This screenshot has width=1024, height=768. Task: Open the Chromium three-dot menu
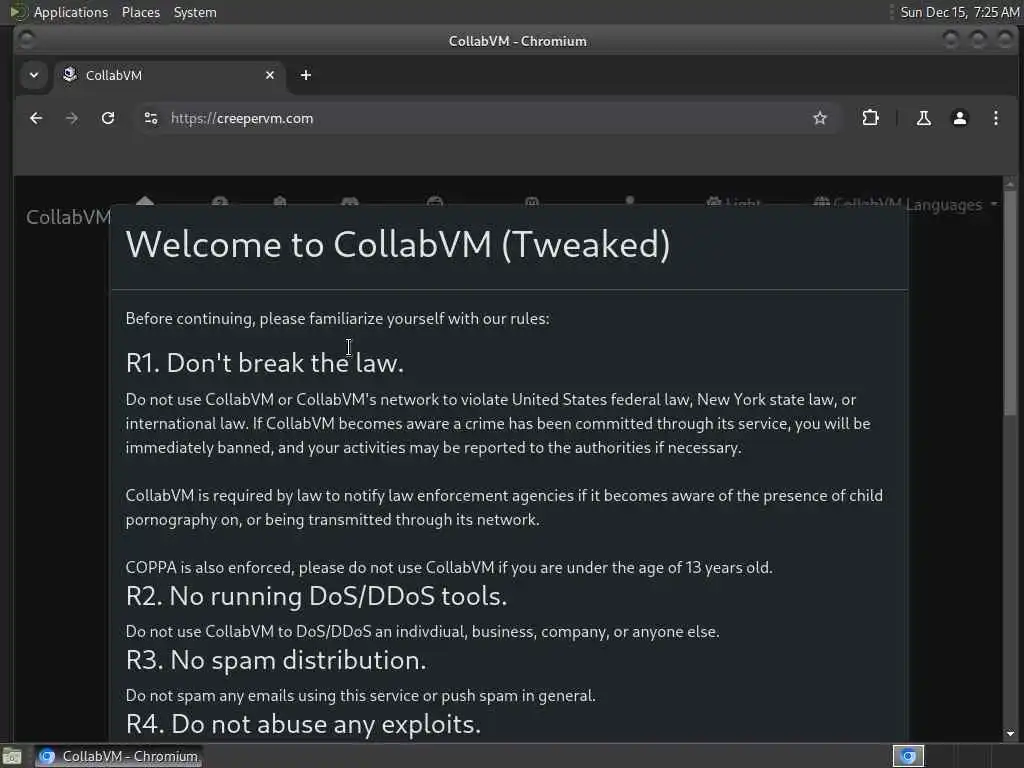click(x=995, y=118)
